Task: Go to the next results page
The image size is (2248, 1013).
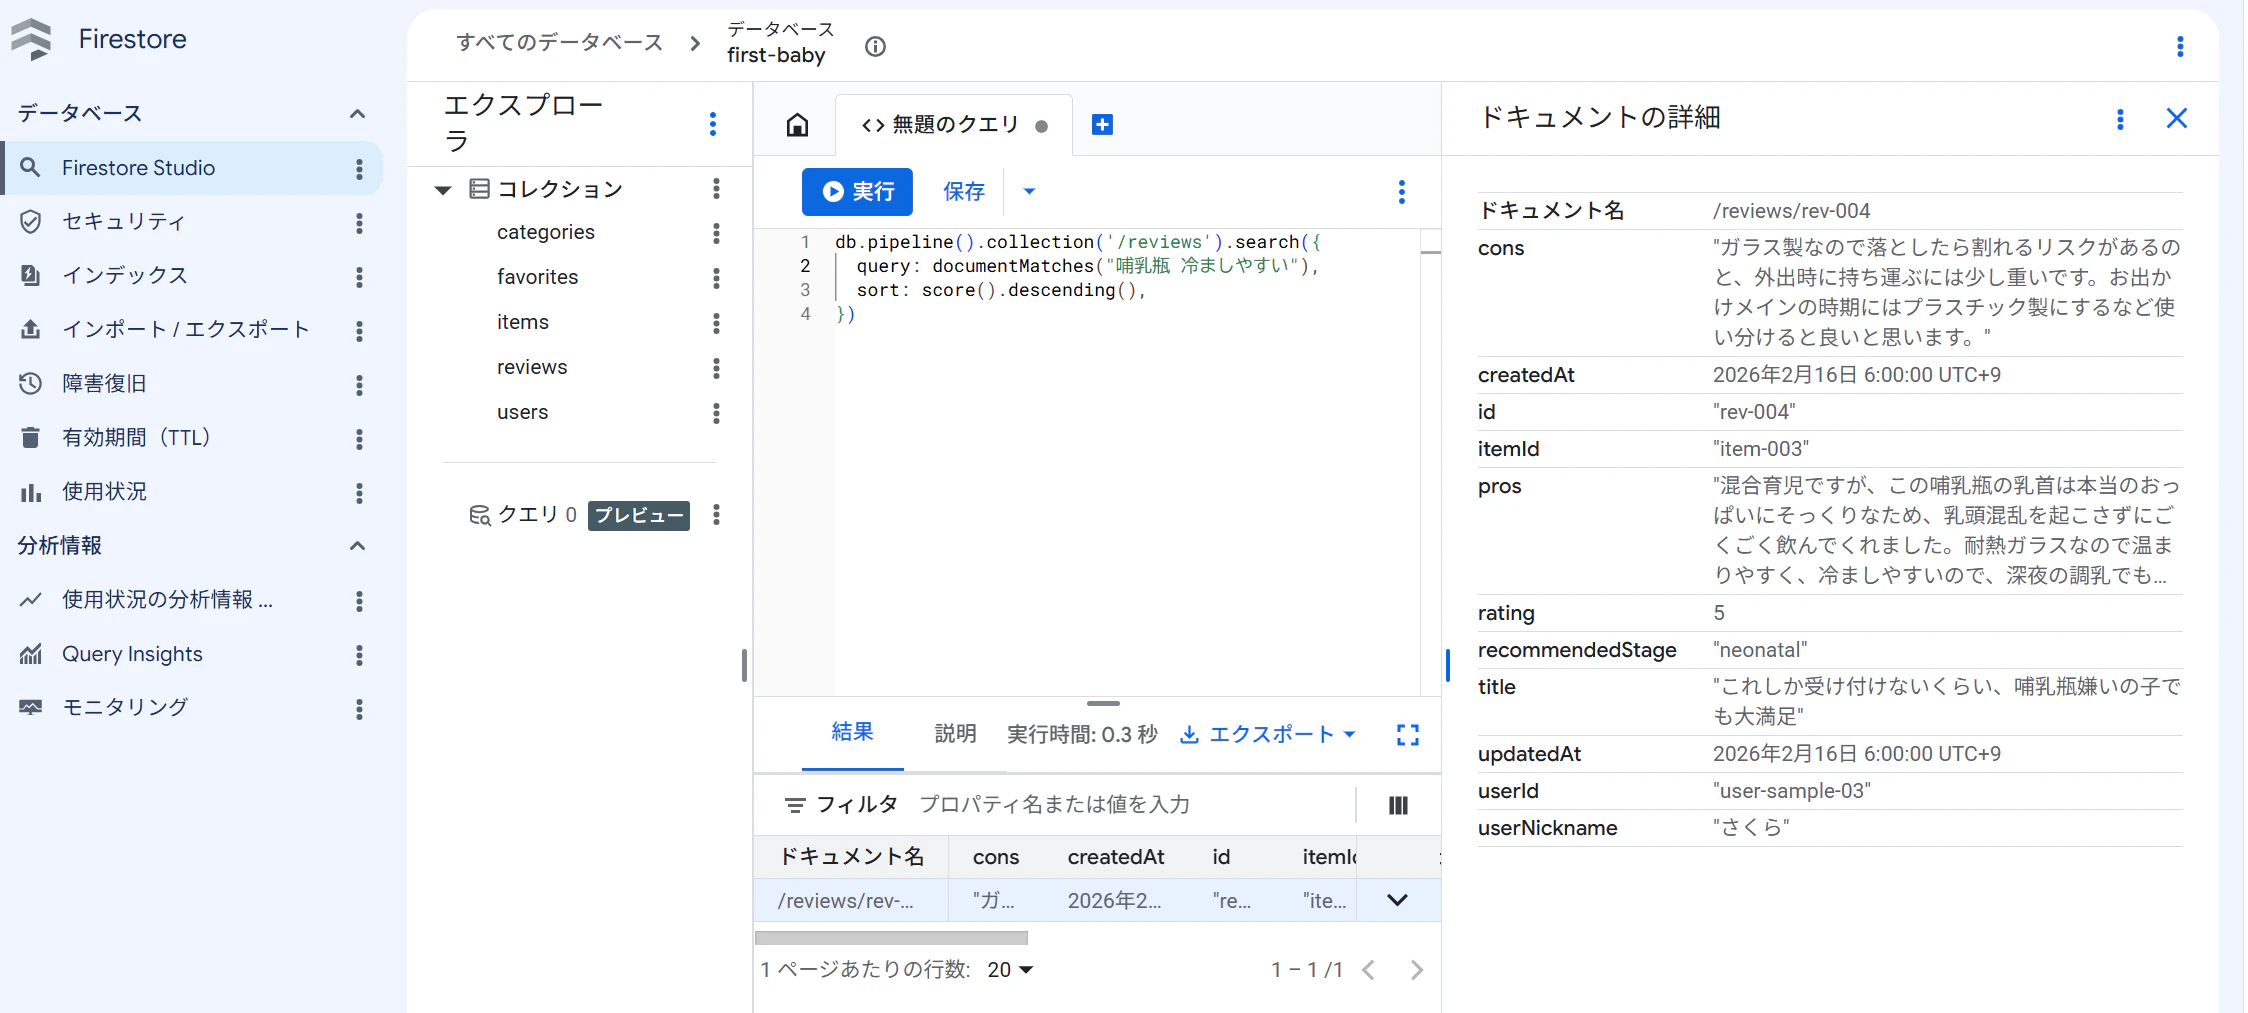Action: (1416, 970)
